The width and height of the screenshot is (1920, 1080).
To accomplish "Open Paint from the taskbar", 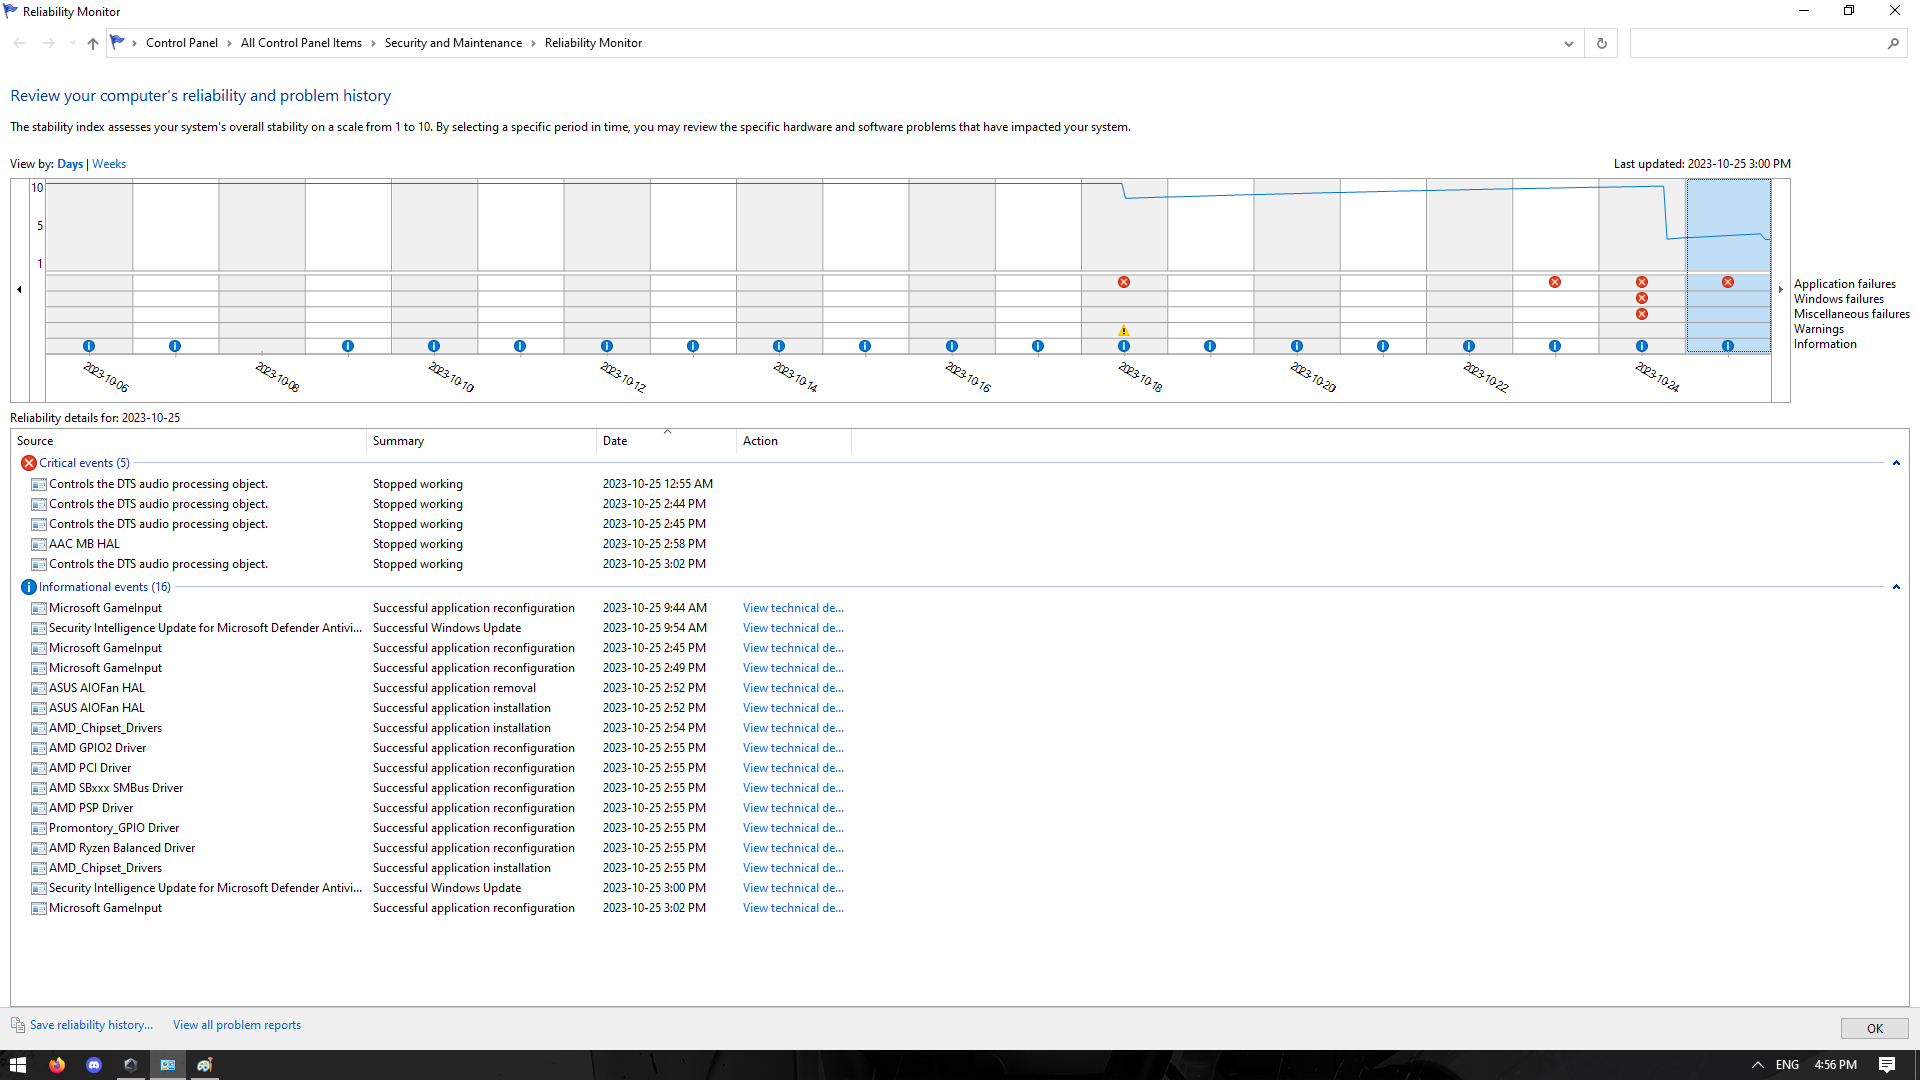I will coord(205,1064).
